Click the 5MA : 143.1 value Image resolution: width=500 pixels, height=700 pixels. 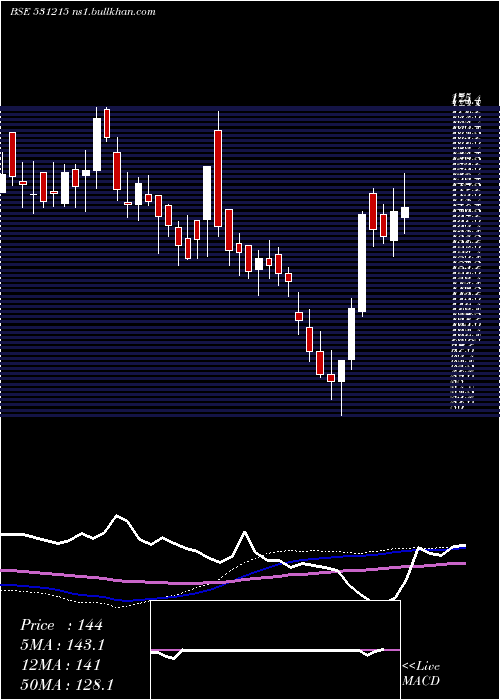tap(63, 645)
